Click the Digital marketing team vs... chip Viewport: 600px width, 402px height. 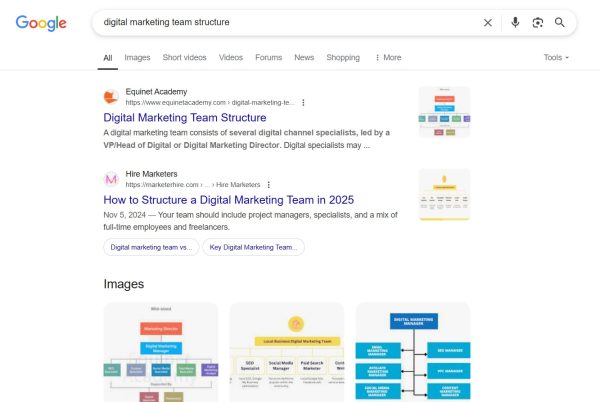click(x=151, y=247)
